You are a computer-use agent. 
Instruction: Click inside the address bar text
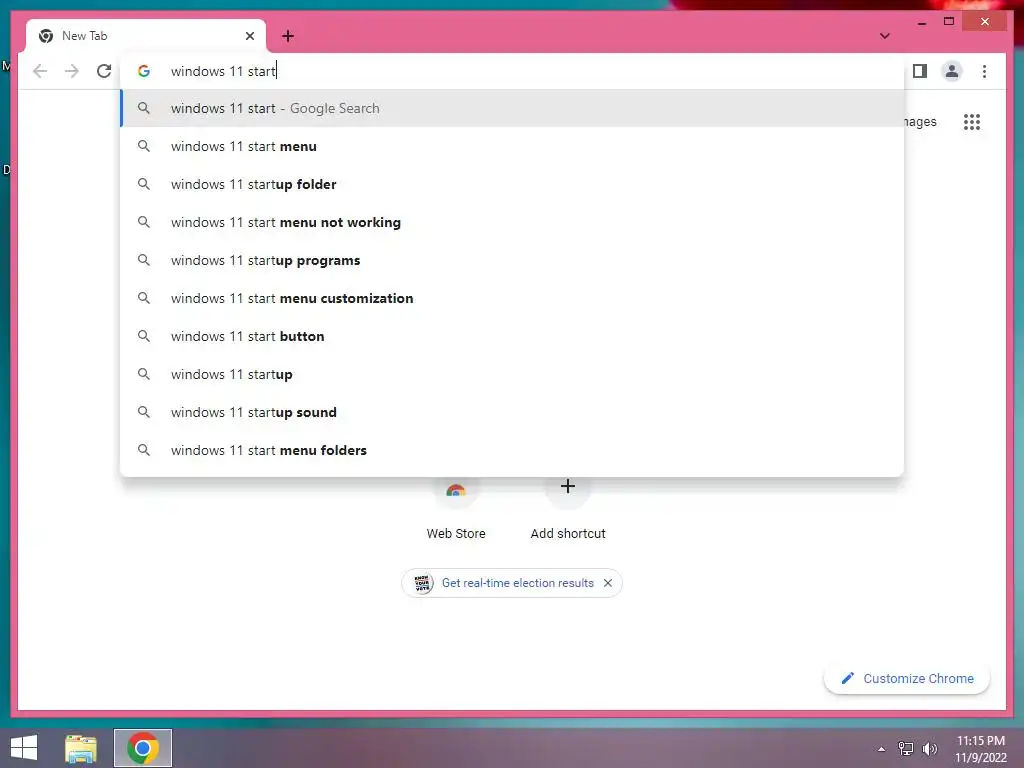[x=223, y=71]
